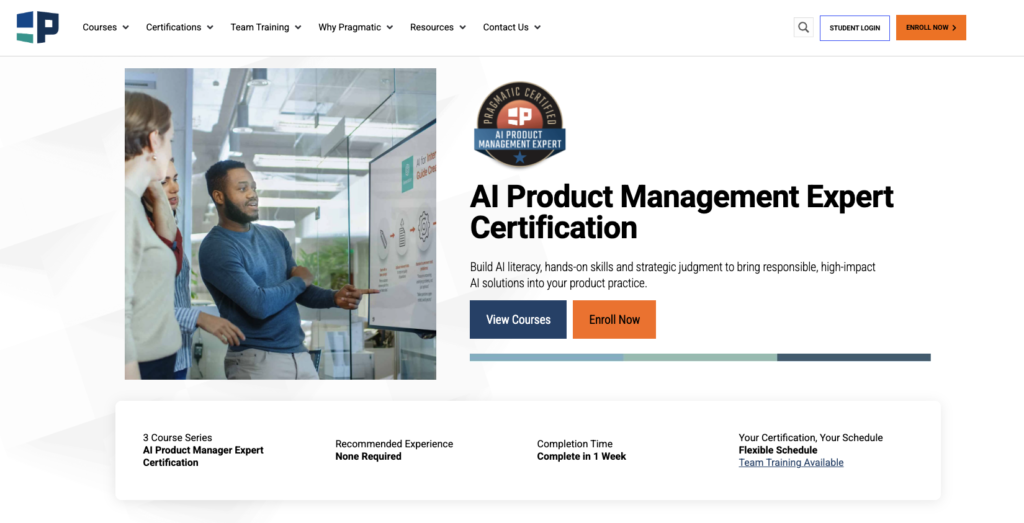Image resolution: width=1024 pixels, height=523 pixels.
Task: Expand the Team Training menu chevron
Action: [298, 27]
